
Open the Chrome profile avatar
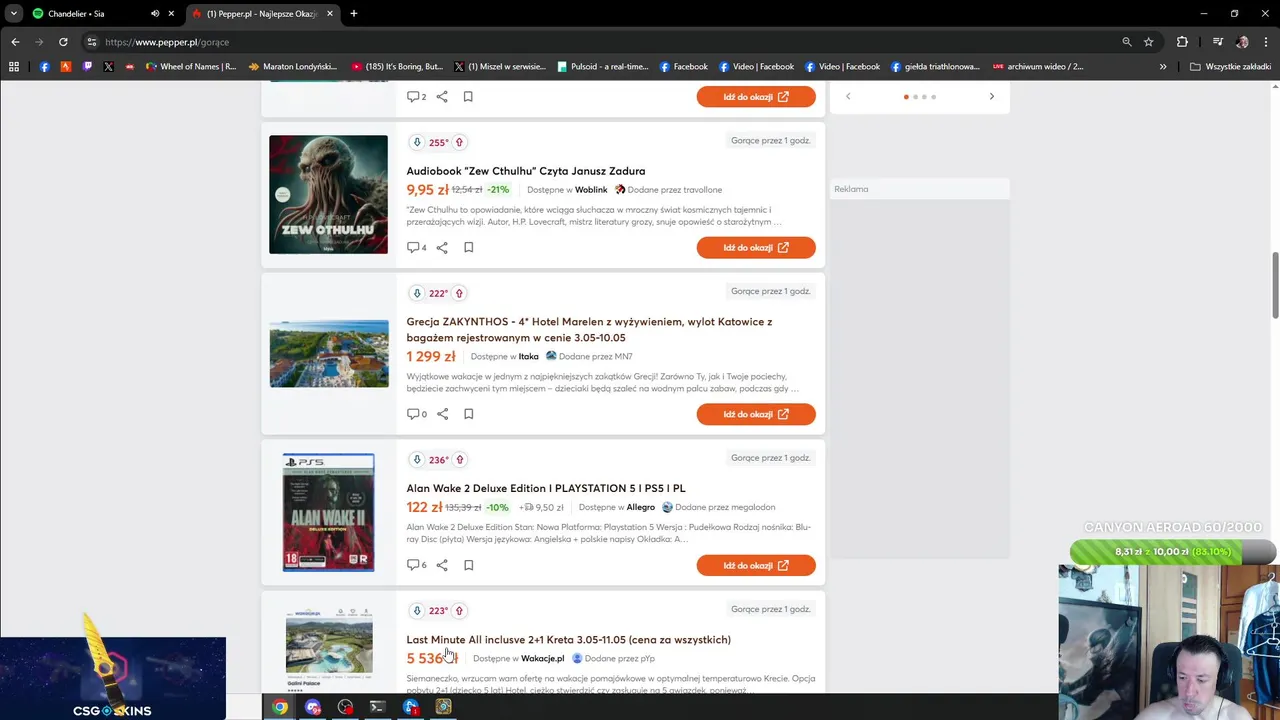pos(1242,42)
